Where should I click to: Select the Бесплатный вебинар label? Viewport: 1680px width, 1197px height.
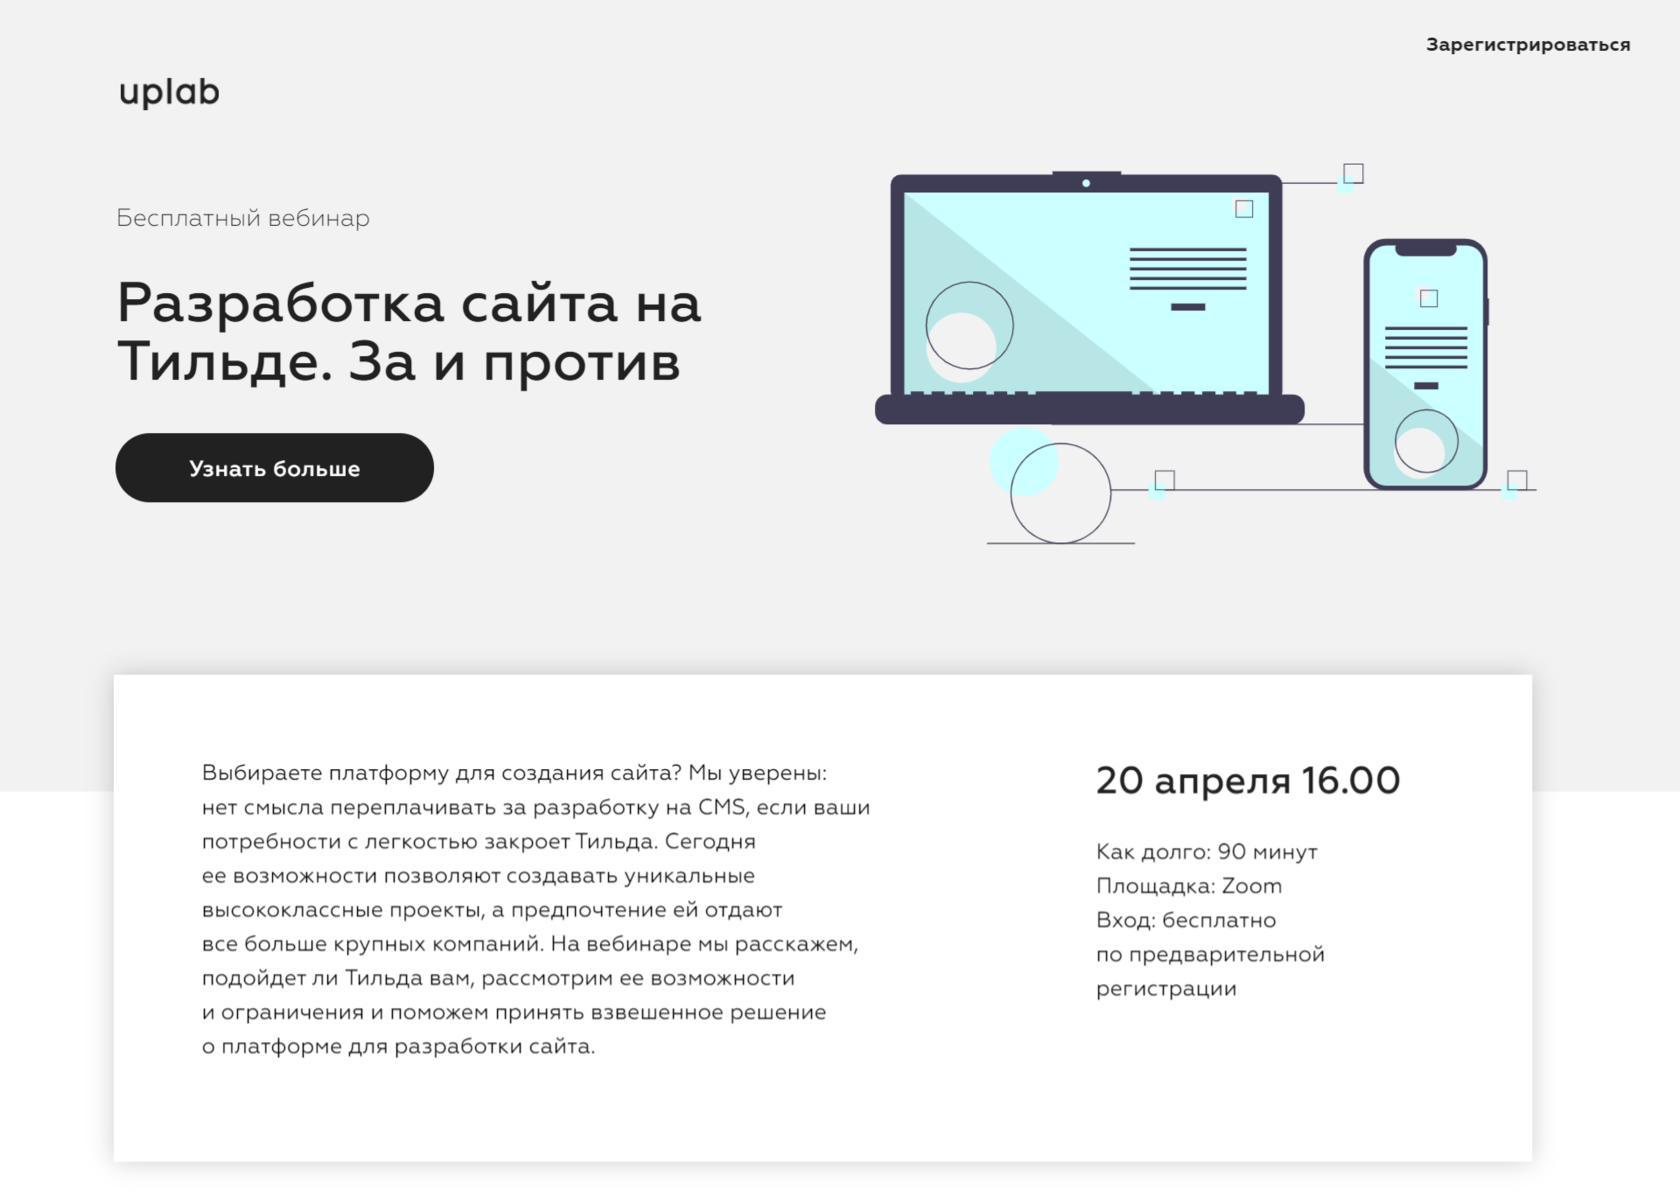[243, 218]
